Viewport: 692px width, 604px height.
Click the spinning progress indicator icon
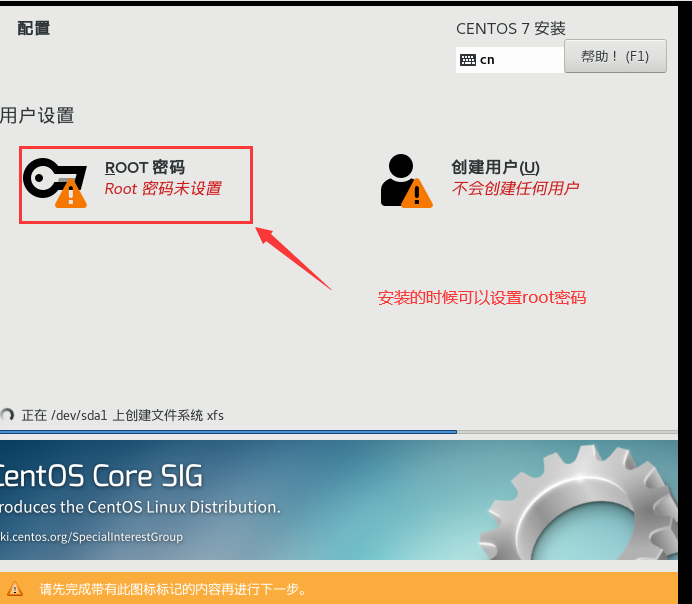7,415
